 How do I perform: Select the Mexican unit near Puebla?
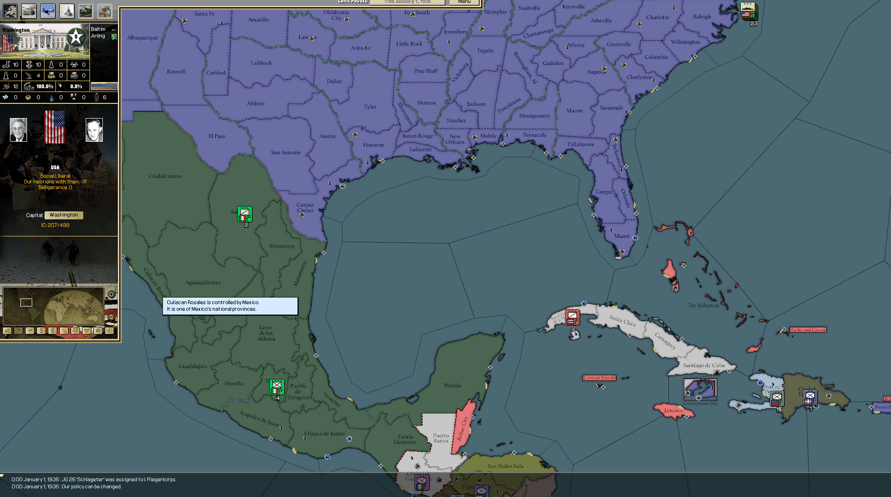click(277, 387)
